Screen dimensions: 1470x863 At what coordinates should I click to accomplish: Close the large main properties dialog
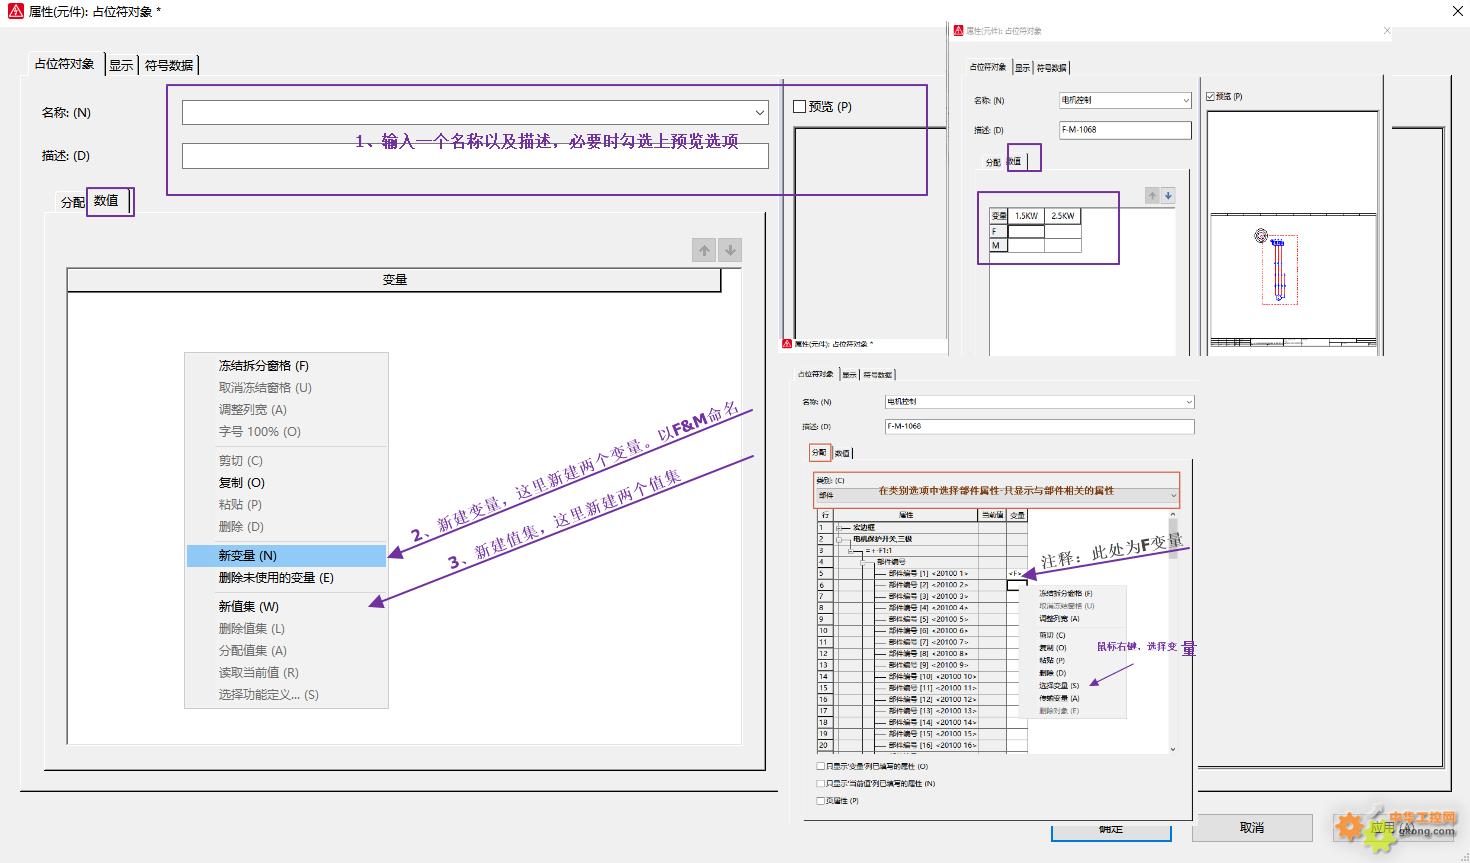point(1456,11)
